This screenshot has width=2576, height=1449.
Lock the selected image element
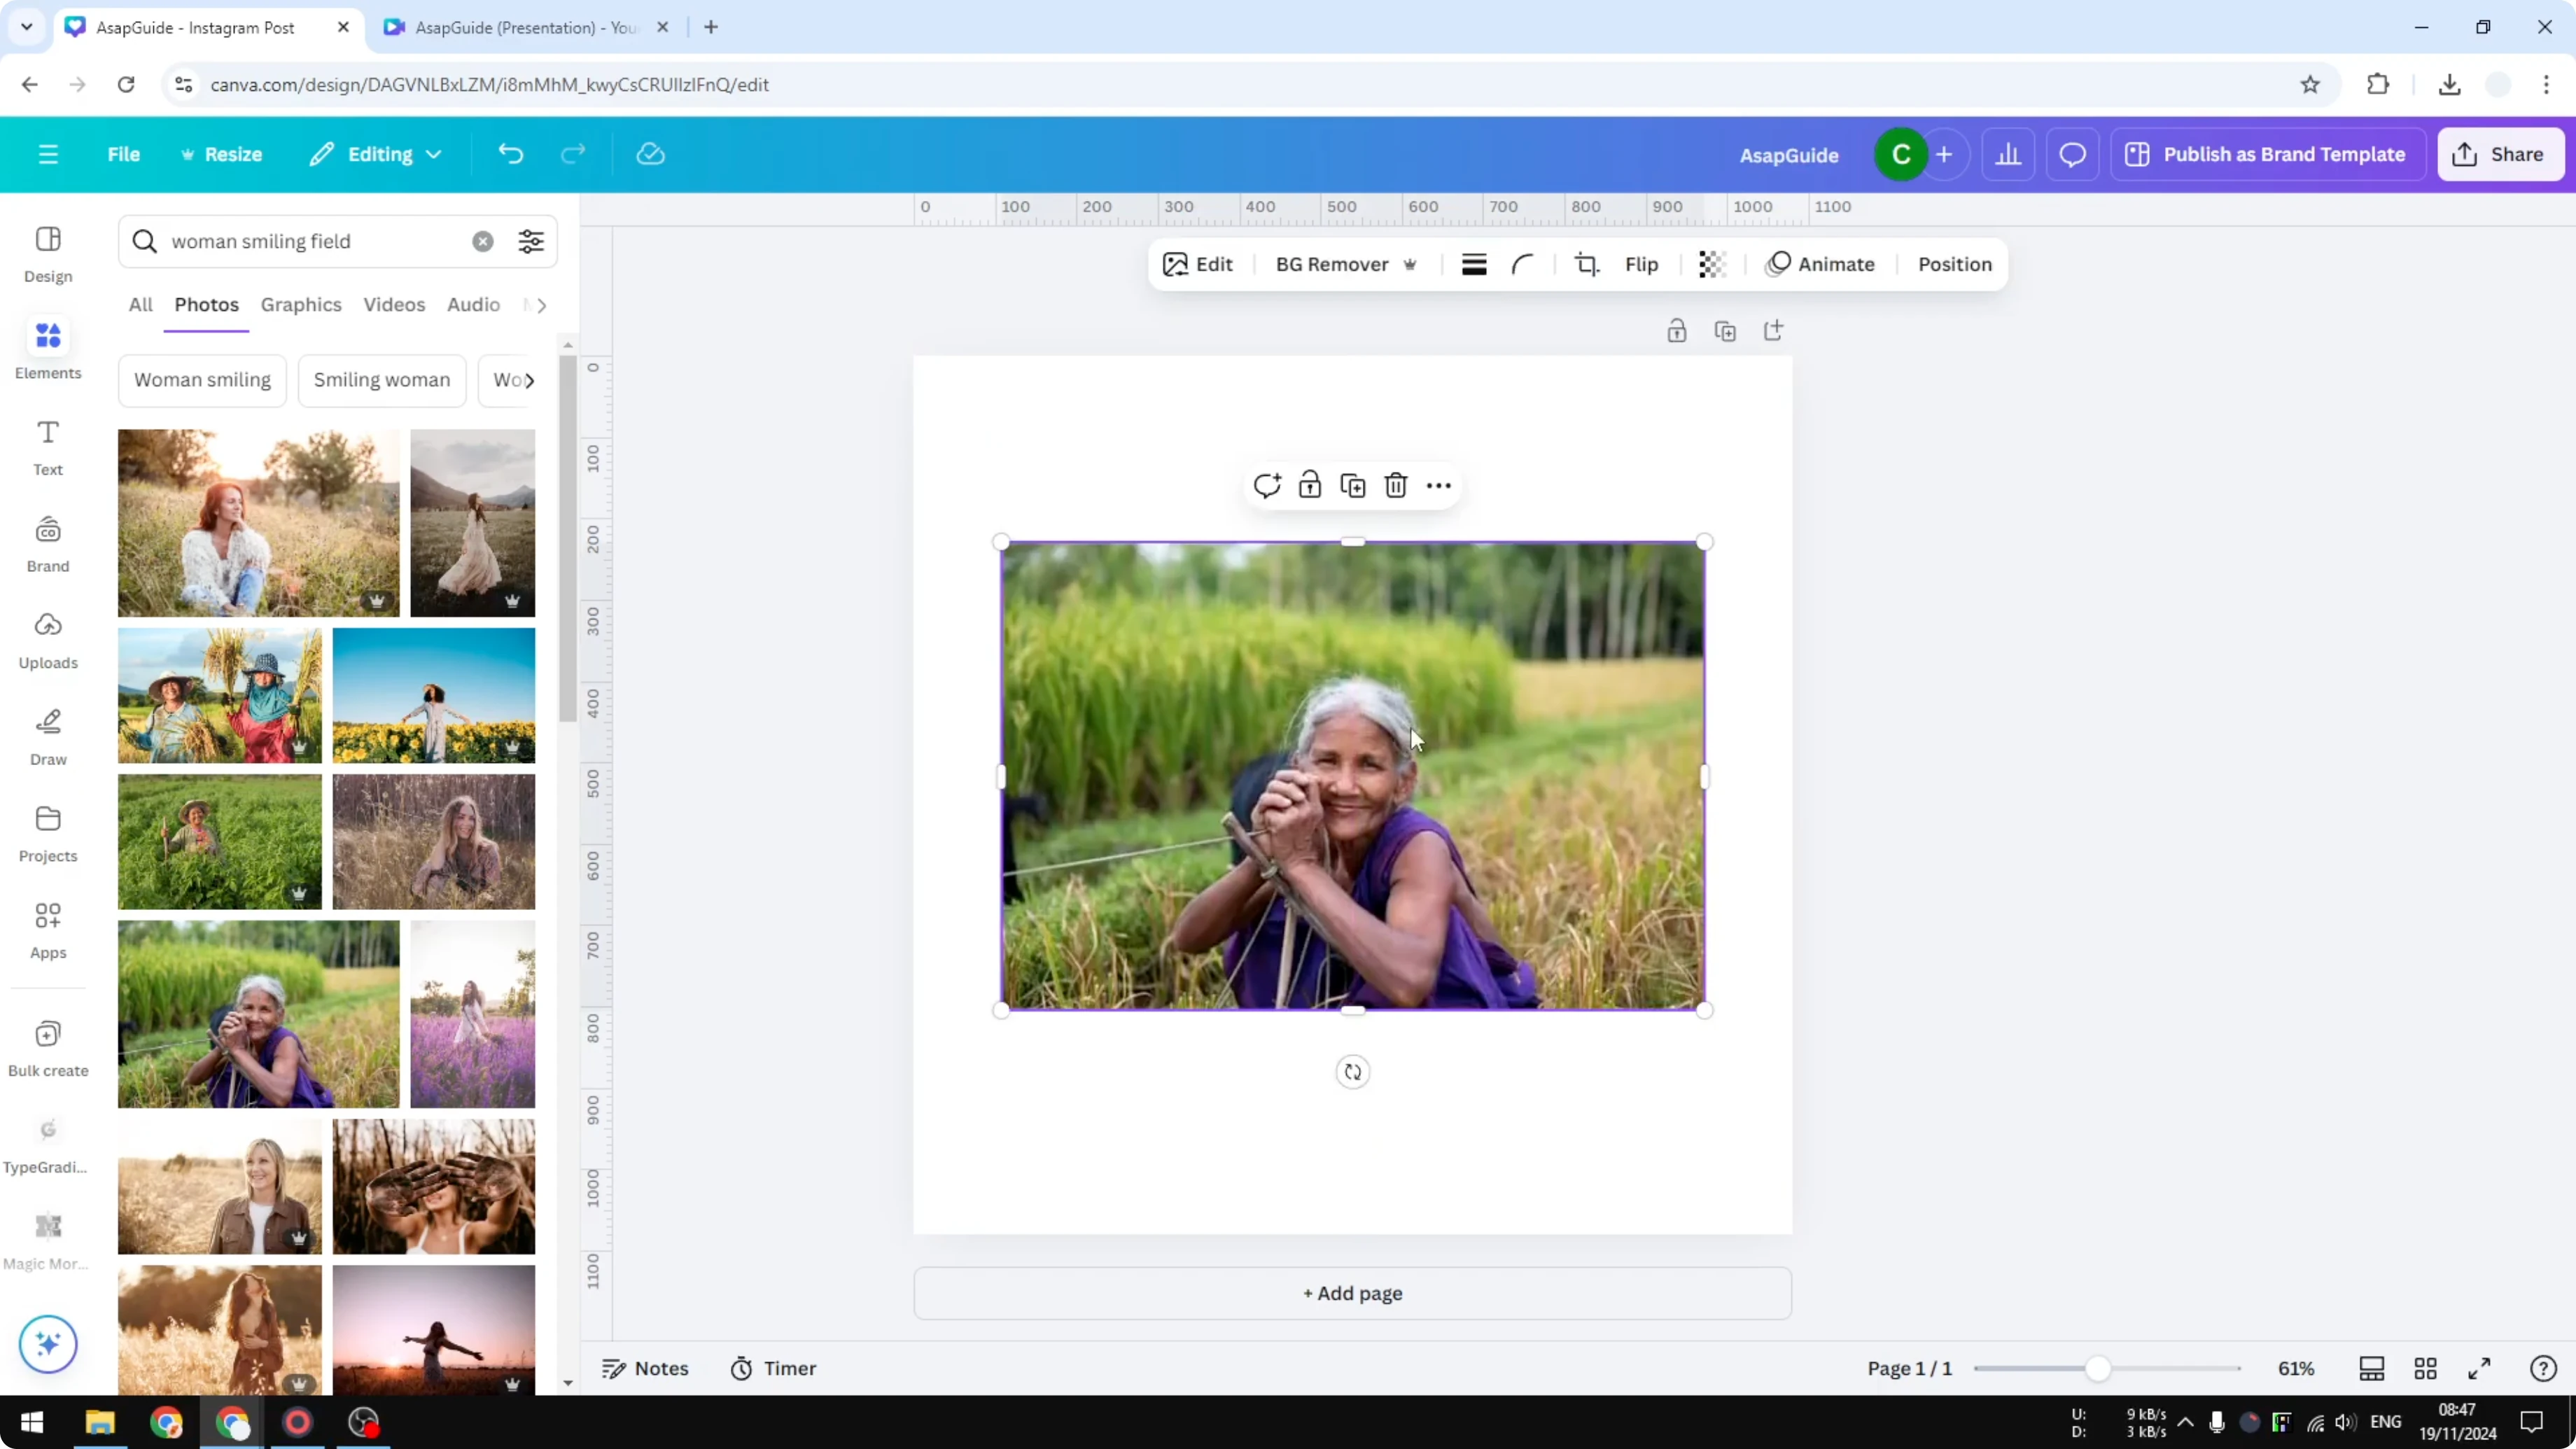1309,486
